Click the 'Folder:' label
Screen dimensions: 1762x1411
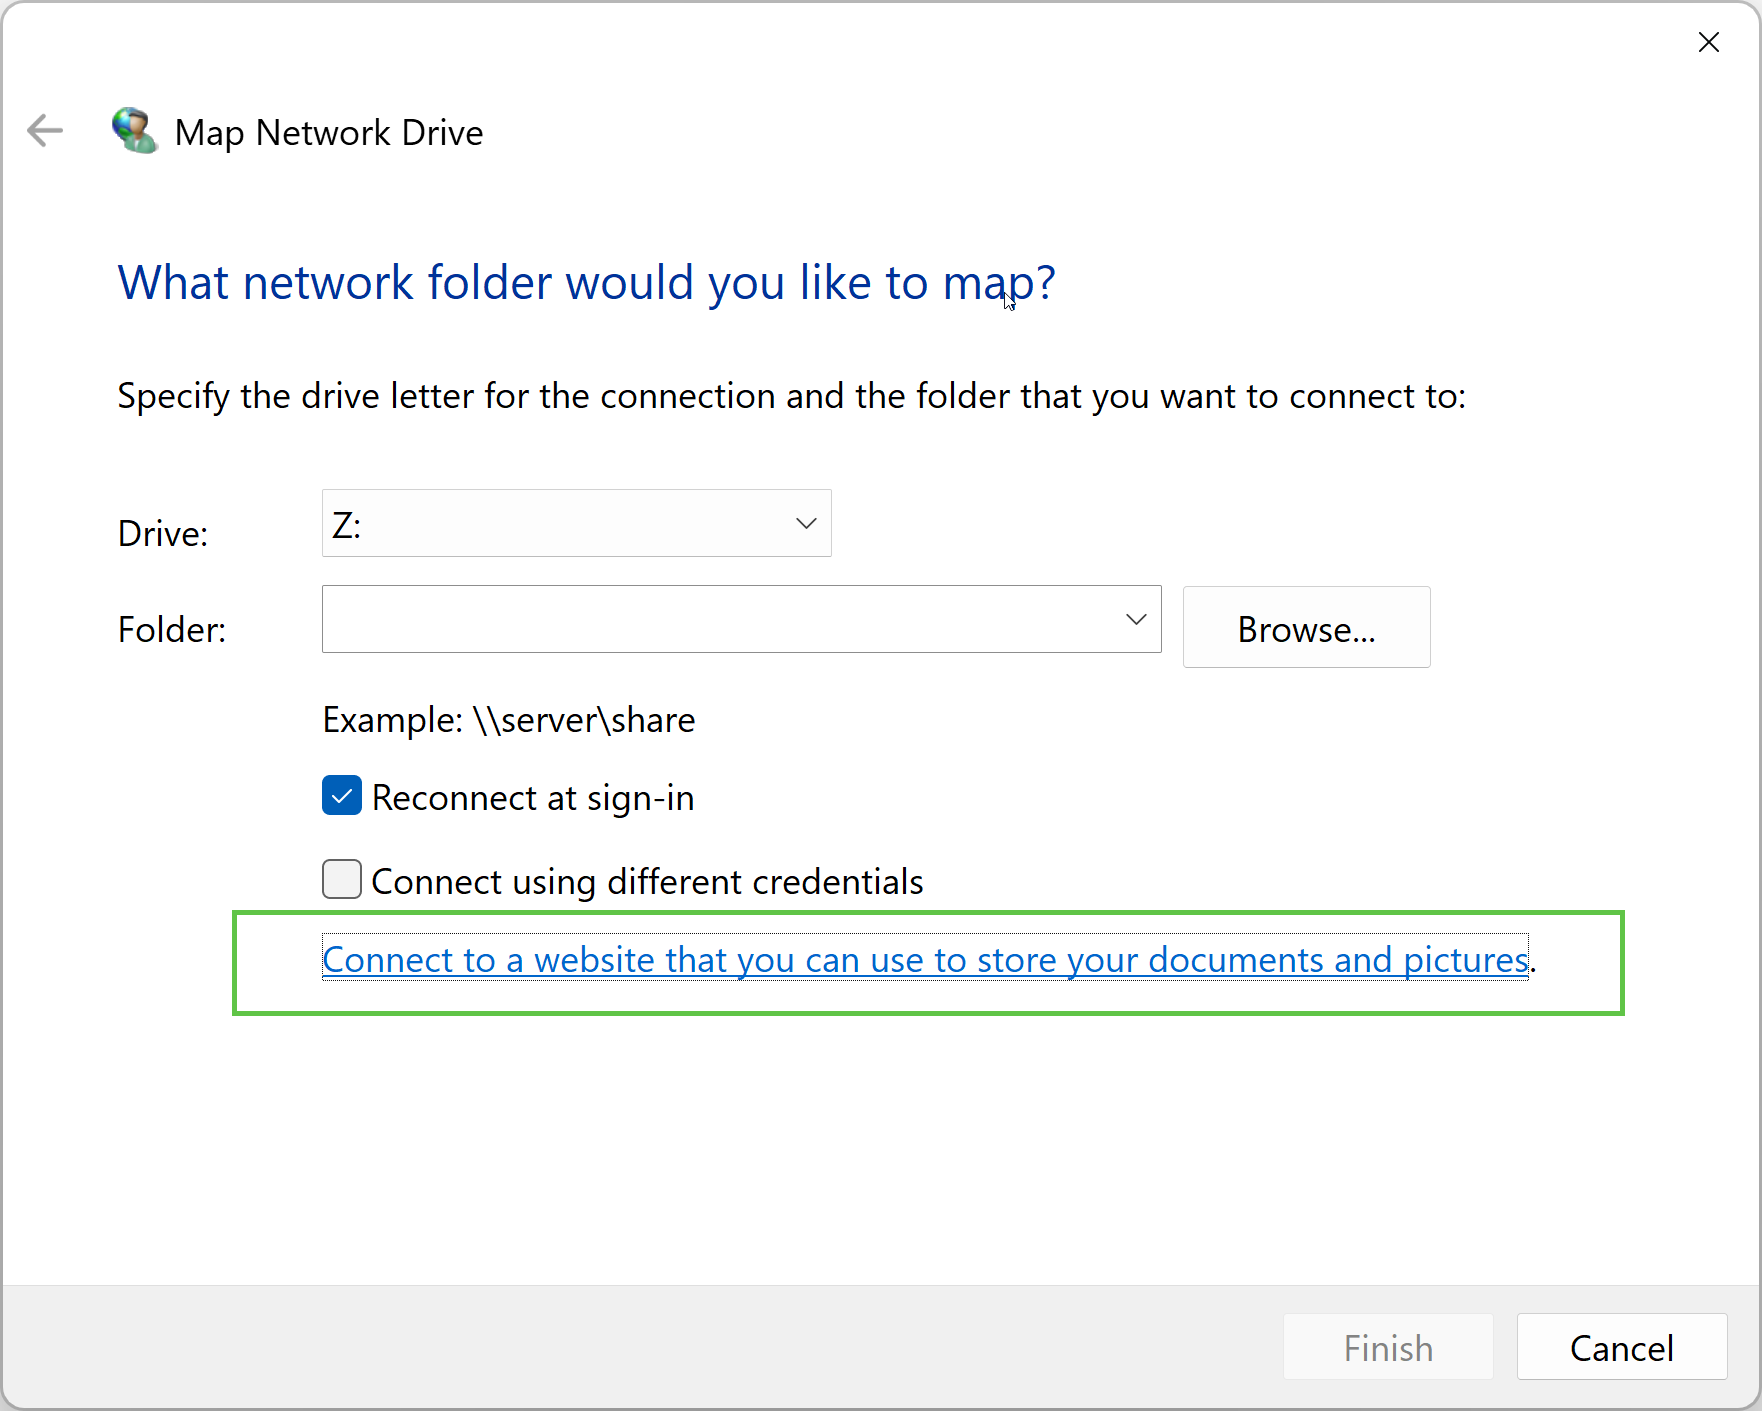(x=172, y=630)
